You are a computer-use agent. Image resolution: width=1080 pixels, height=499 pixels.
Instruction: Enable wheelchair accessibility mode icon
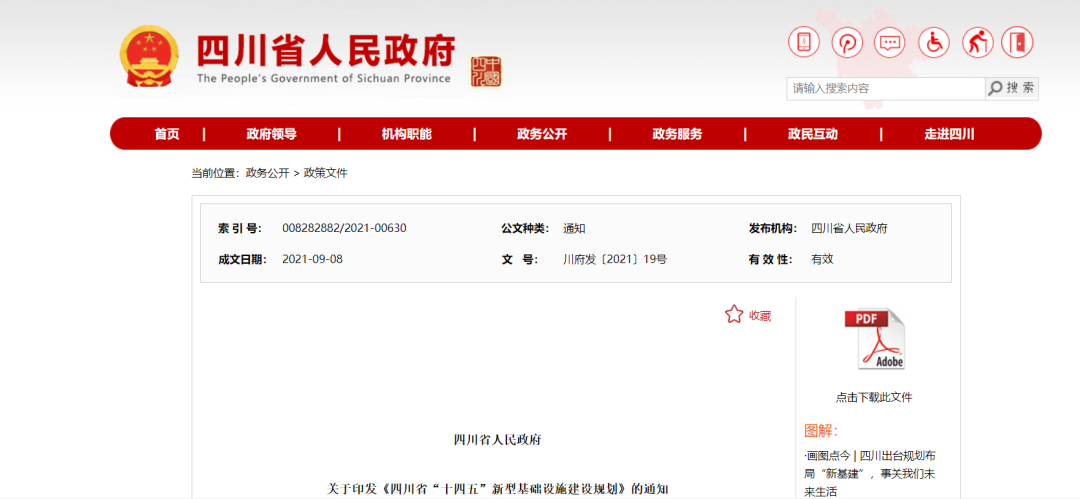point(934,43)
